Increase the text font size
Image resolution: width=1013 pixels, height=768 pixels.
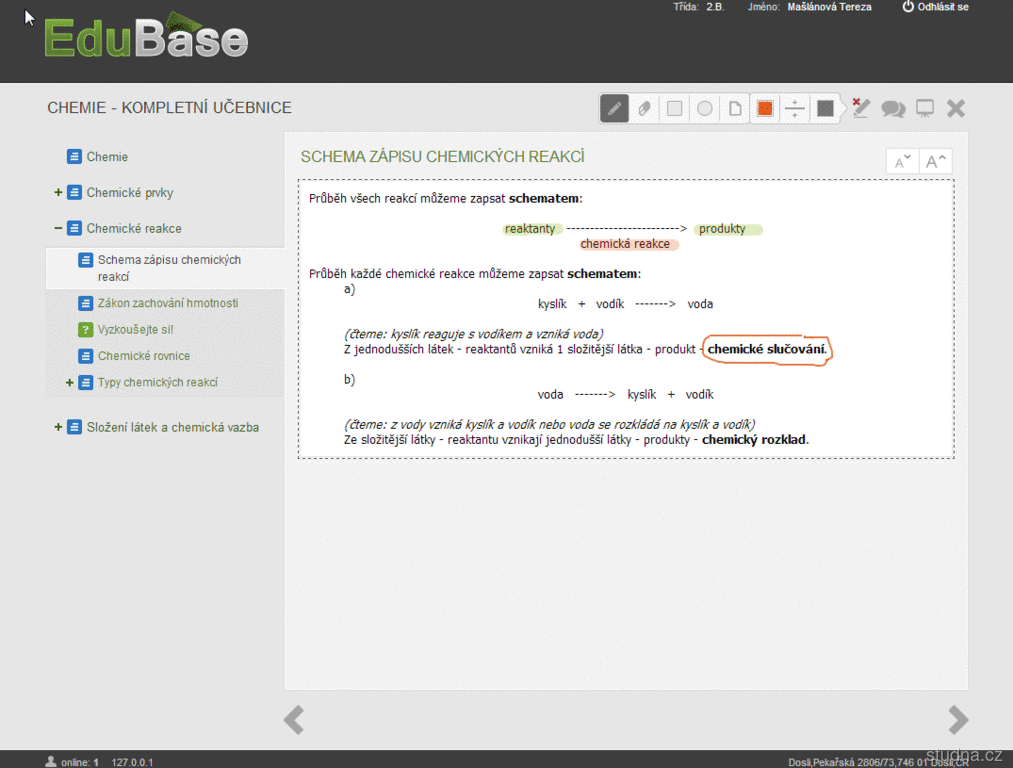935,161
